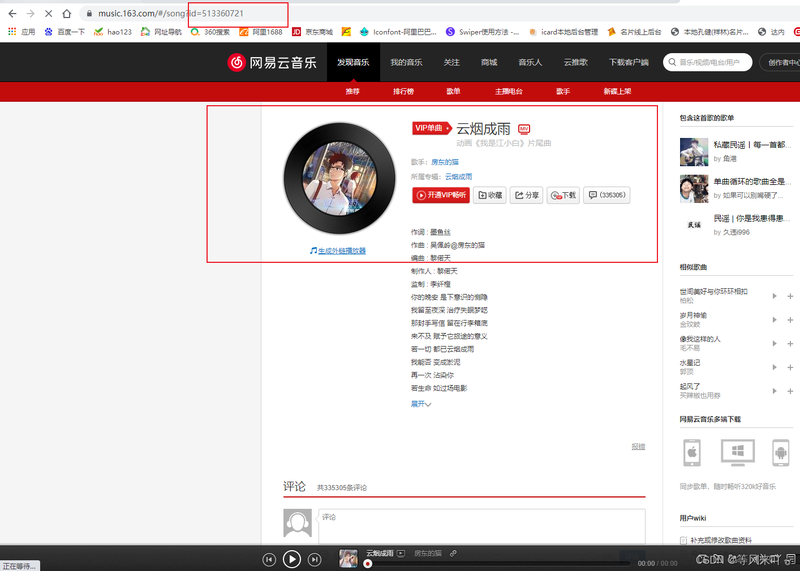Image resolution: width=800 pixels, height=571 pixels.
Task: Click the browser address bar URL
Action: pos(170,14)
